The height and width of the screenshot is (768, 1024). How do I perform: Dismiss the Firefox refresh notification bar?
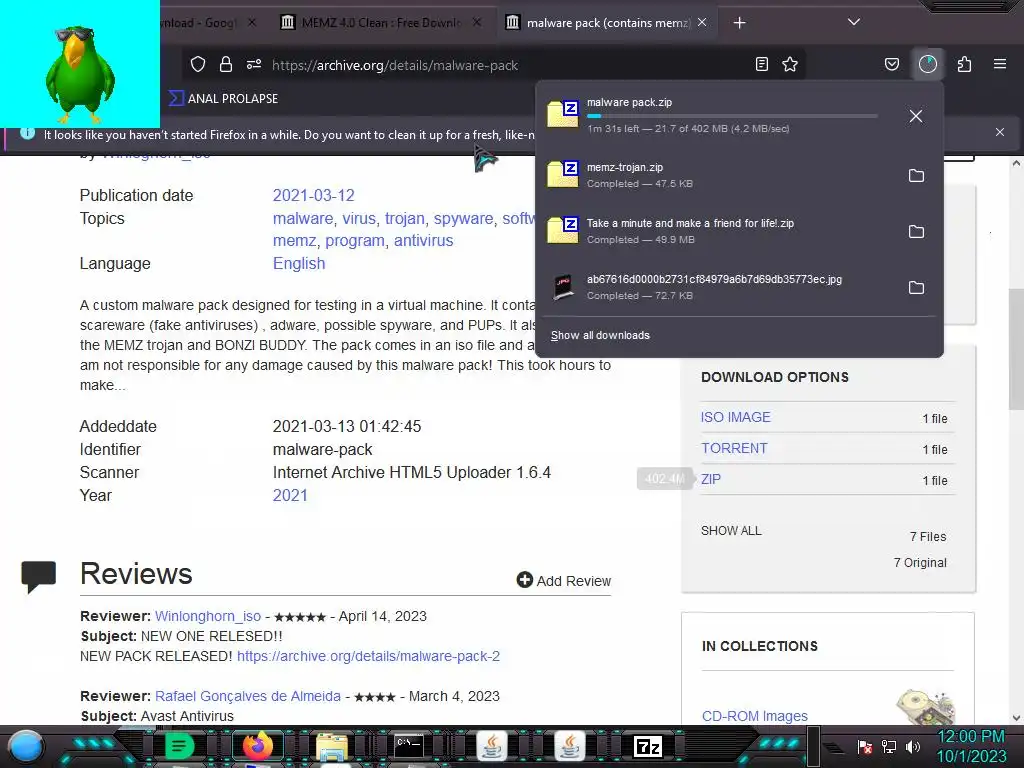[1000, 132]
